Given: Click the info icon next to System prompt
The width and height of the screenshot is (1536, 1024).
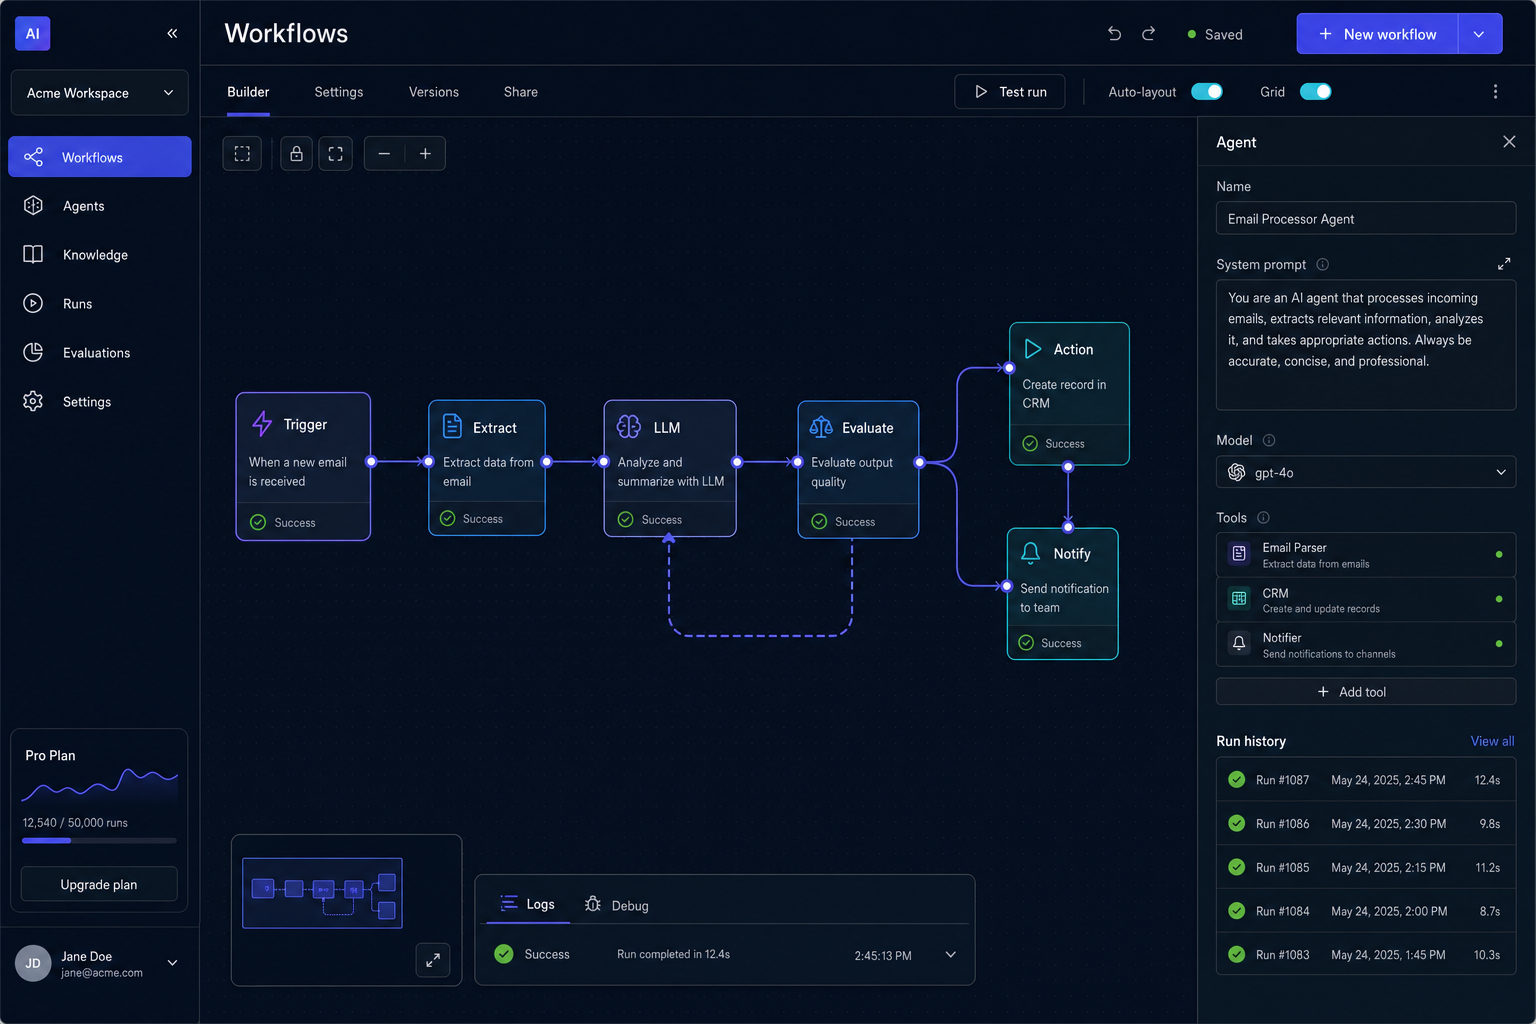Looking at the screenshot, I should tap(1323, 264).
